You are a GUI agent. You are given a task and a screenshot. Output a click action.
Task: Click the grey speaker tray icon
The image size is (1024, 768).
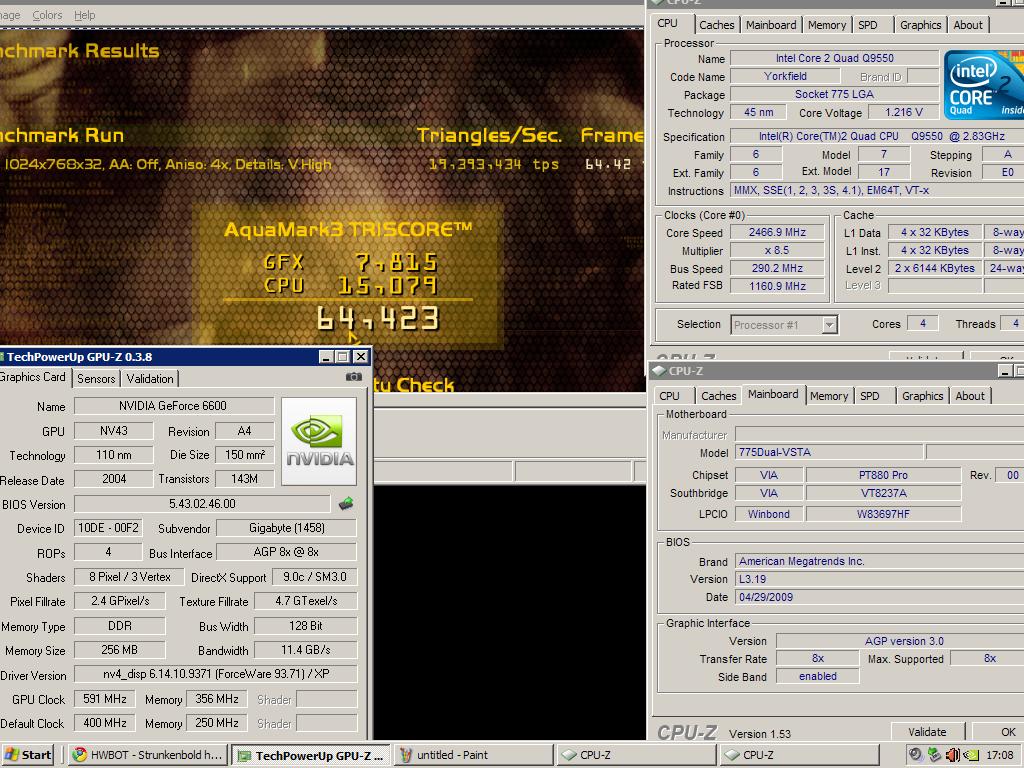916,755
